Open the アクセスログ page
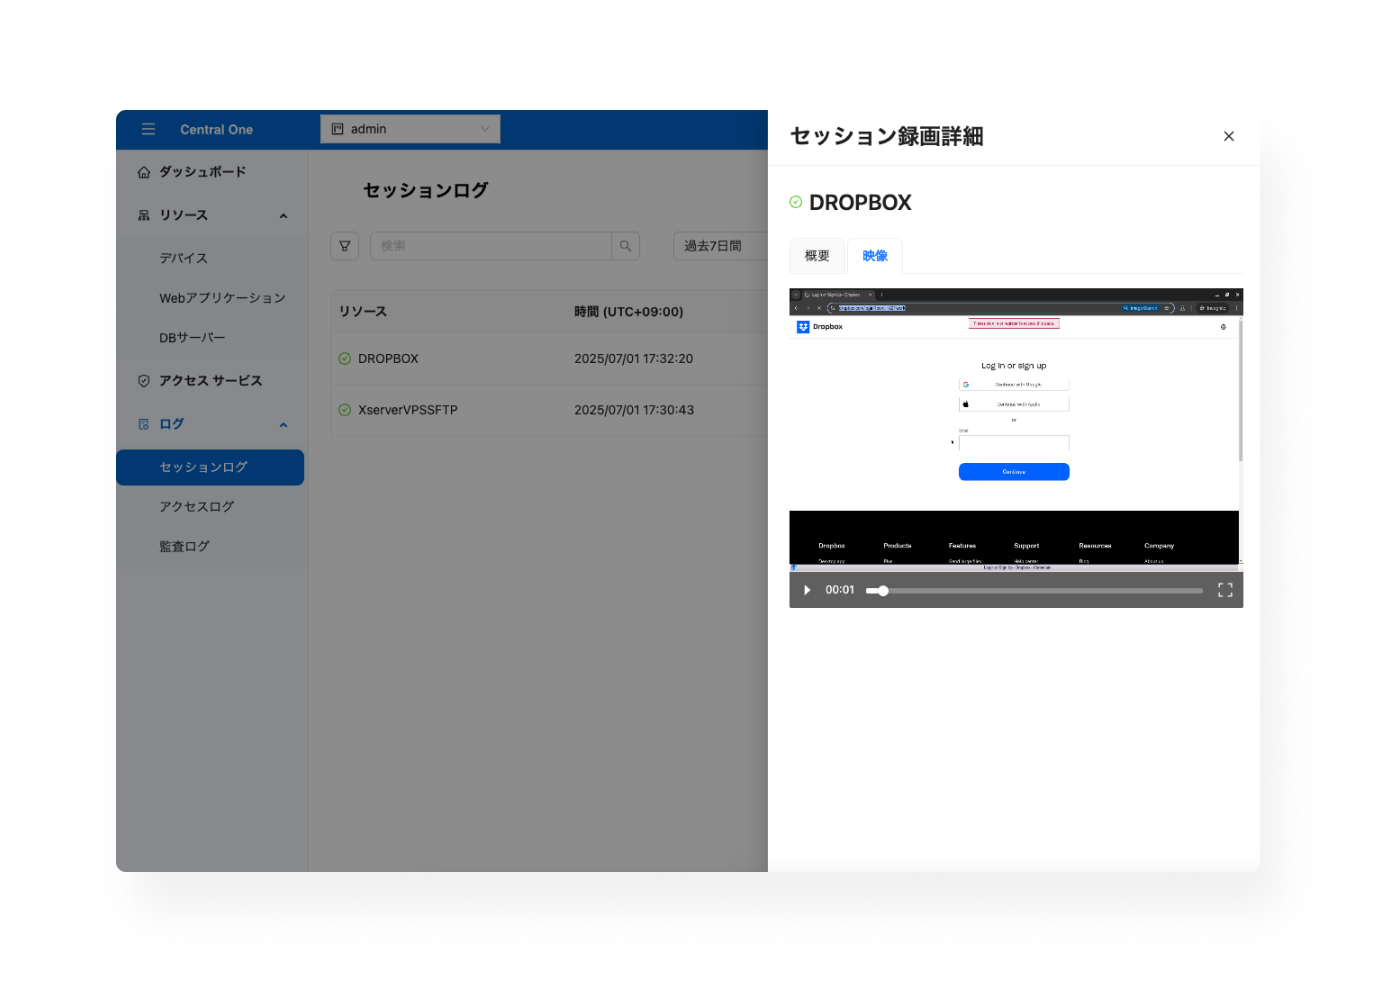 tap(197, 507)
